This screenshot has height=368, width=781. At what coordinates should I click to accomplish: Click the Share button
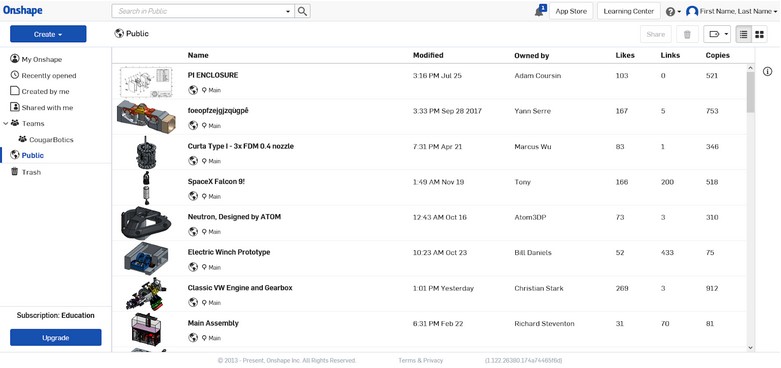coord(655,34)
